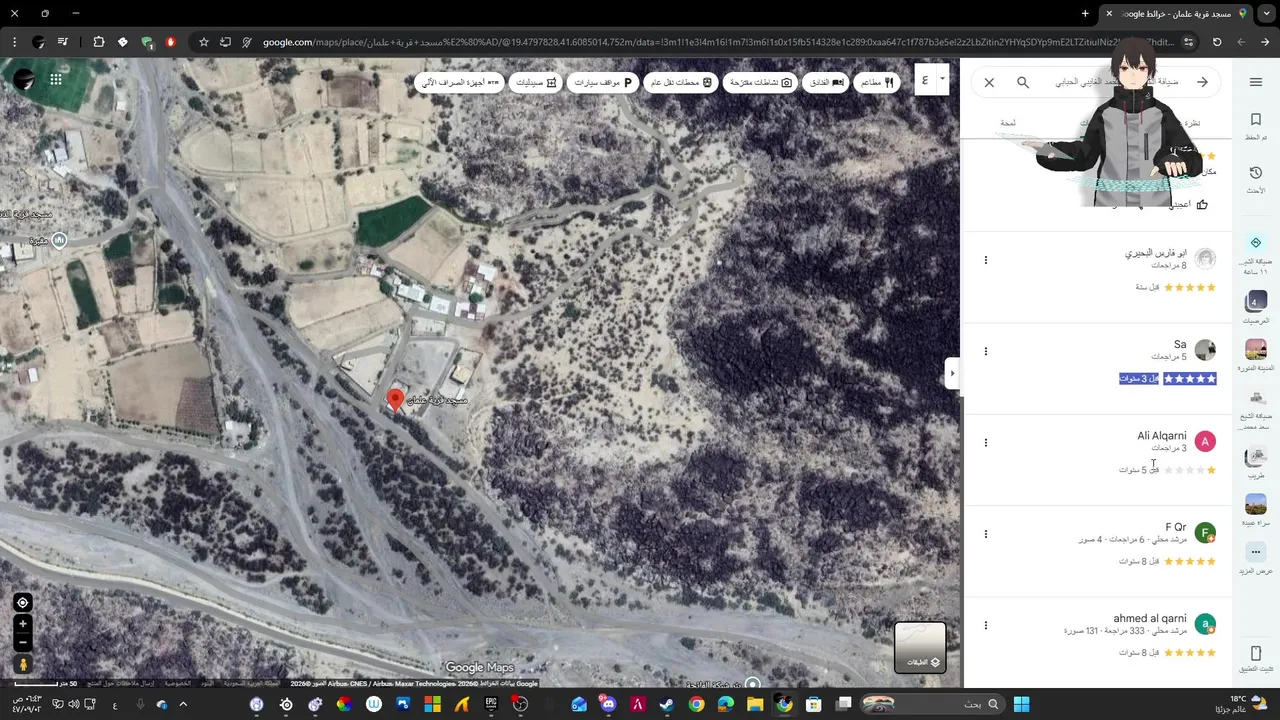Screen dimensions: 1280x720
Task: Open options menu for F Qr review
Action: tap(985, 534)
